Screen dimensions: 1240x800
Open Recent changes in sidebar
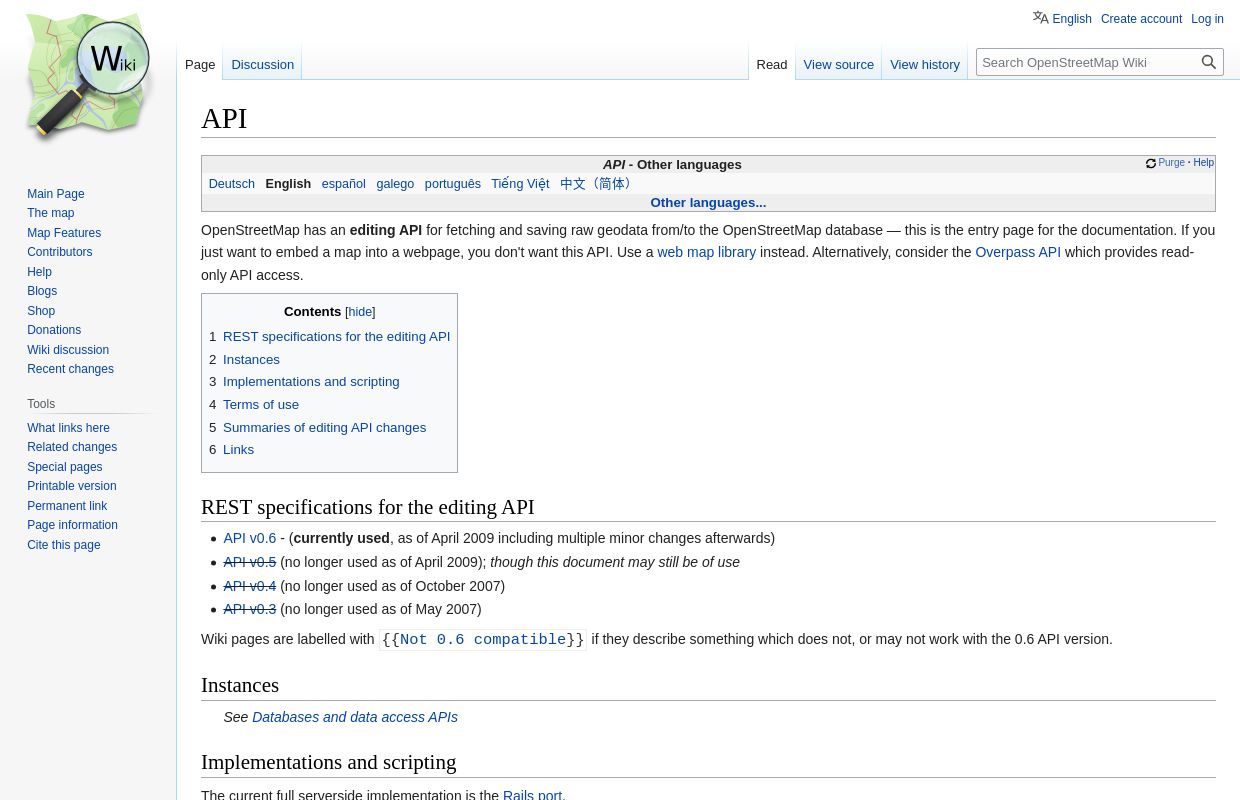(70, 369)
